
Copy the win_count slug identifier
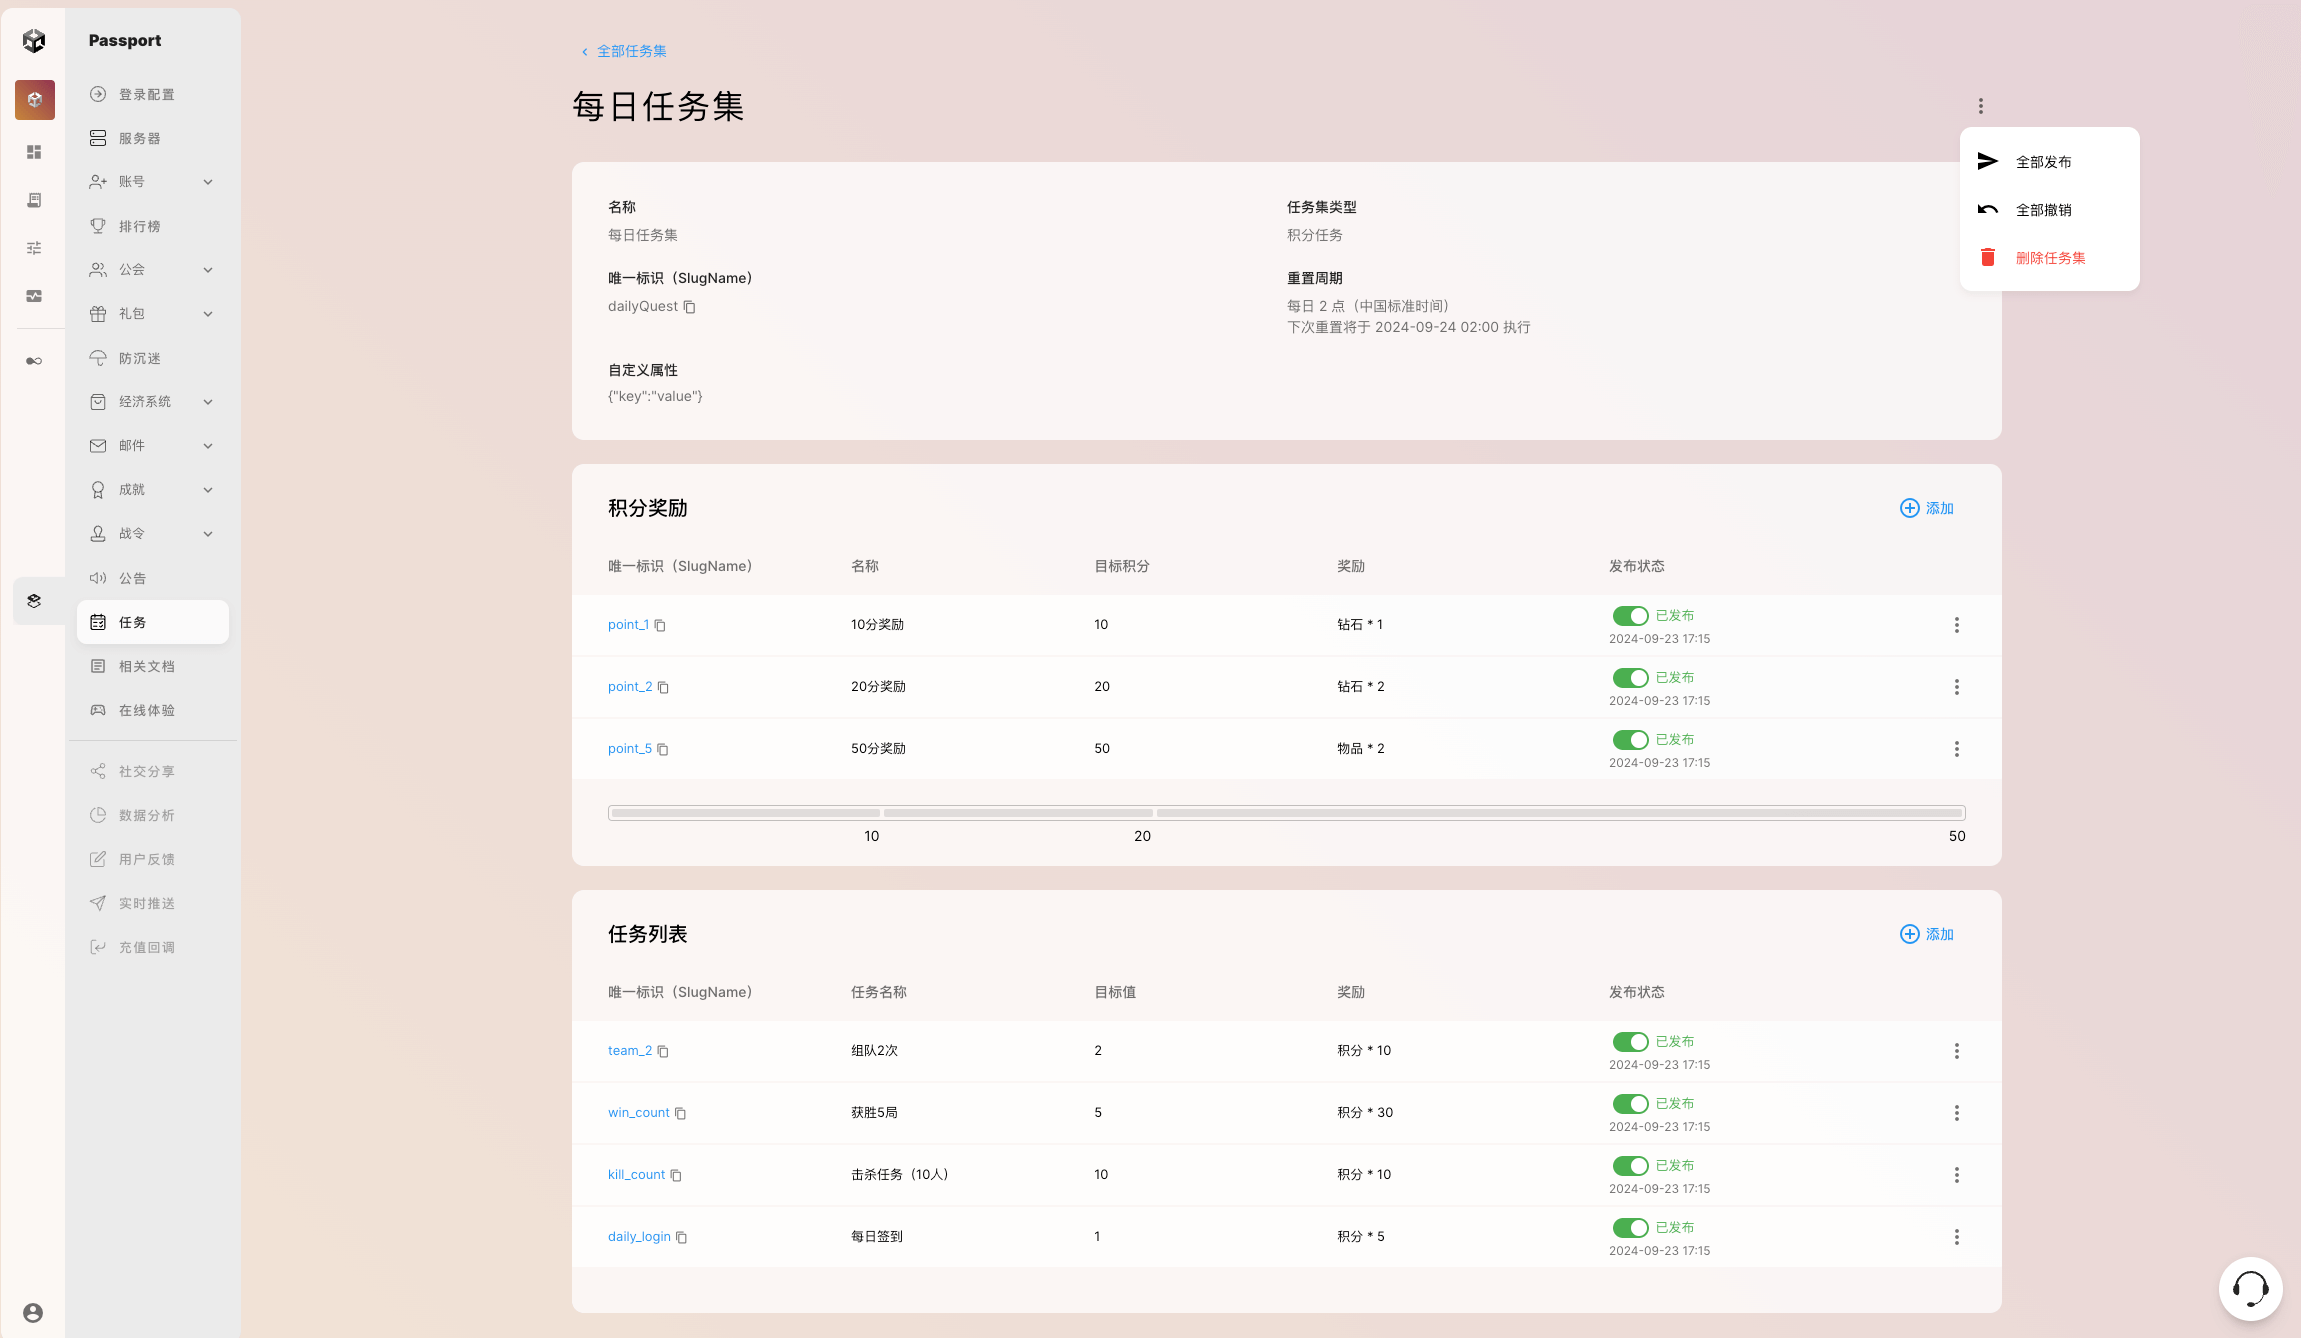680,1113
